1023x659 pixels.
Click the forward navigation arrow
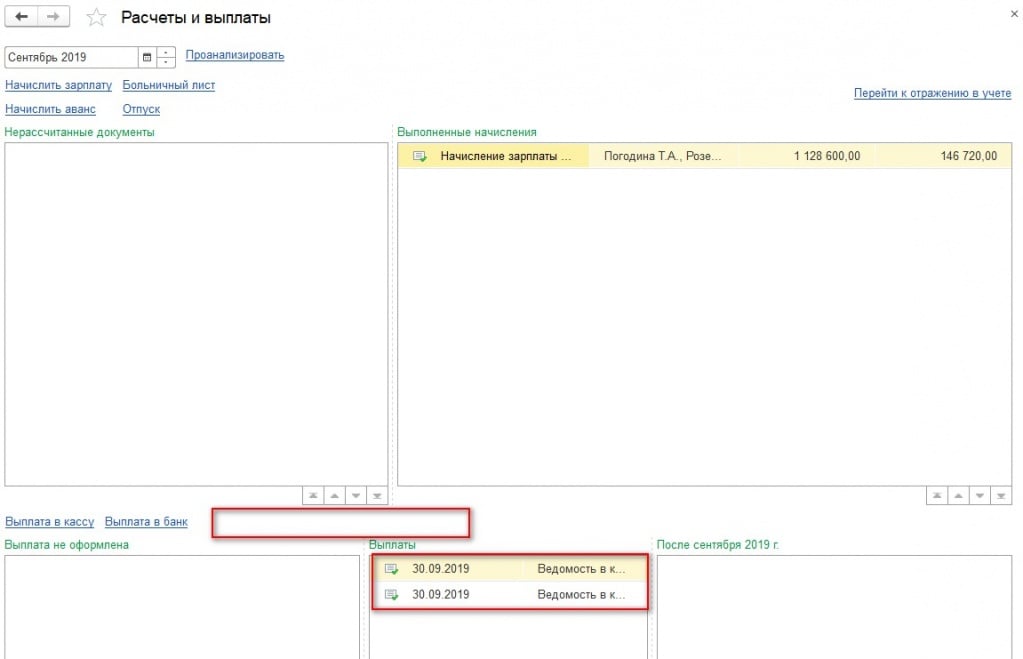[x=54, y=17]
